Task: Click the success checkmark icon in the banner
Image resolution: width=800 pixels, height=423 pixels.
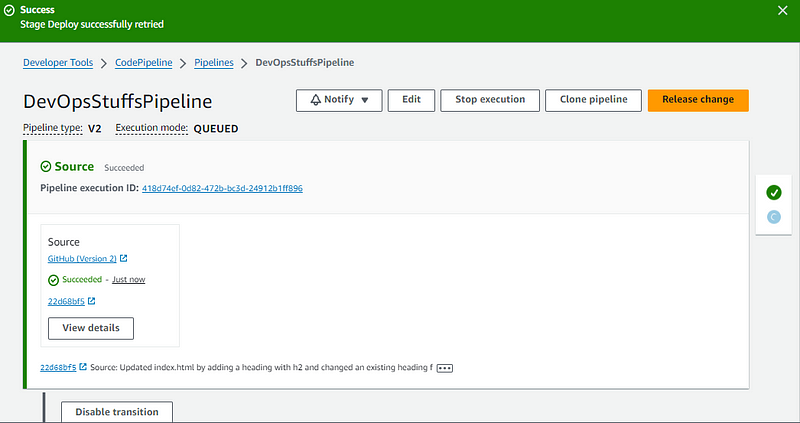Action: pyautogui.click(x=9, y=10)
